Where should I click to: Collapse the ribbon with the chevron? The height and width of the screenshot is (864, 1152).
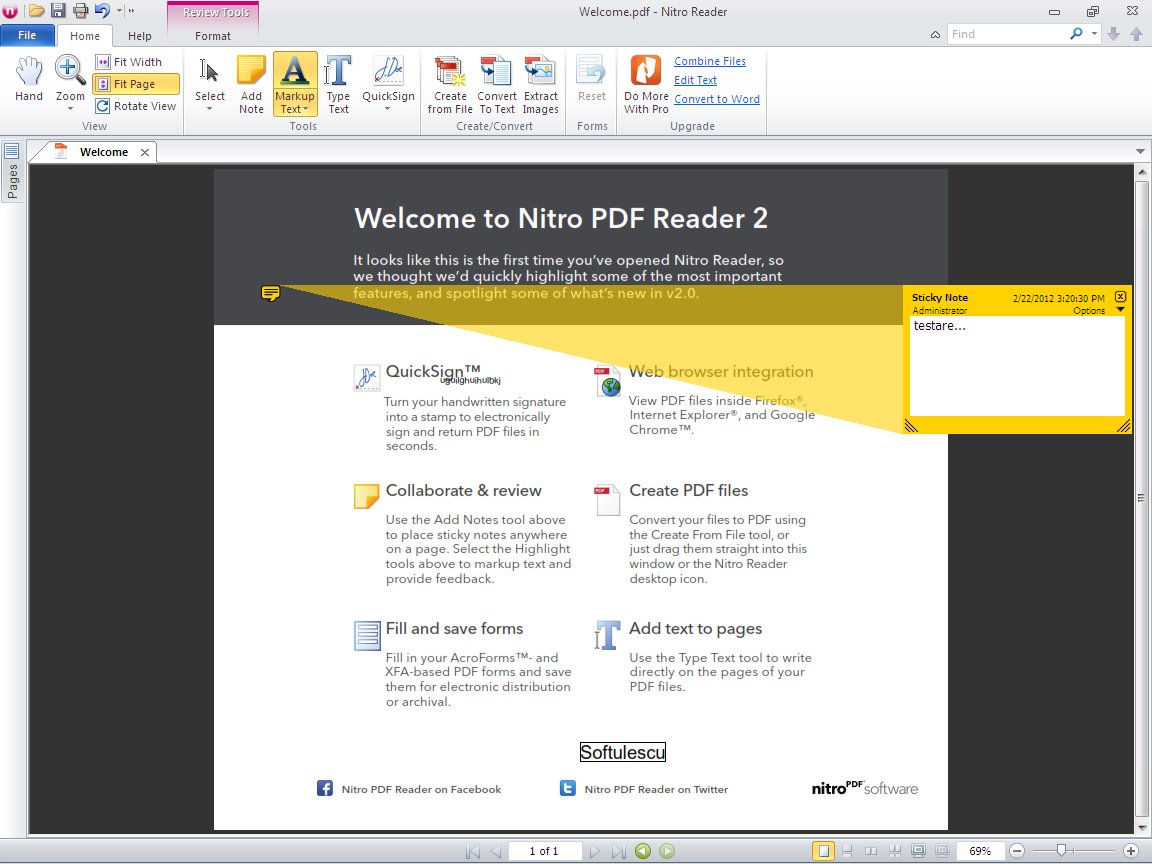point(935,35)
